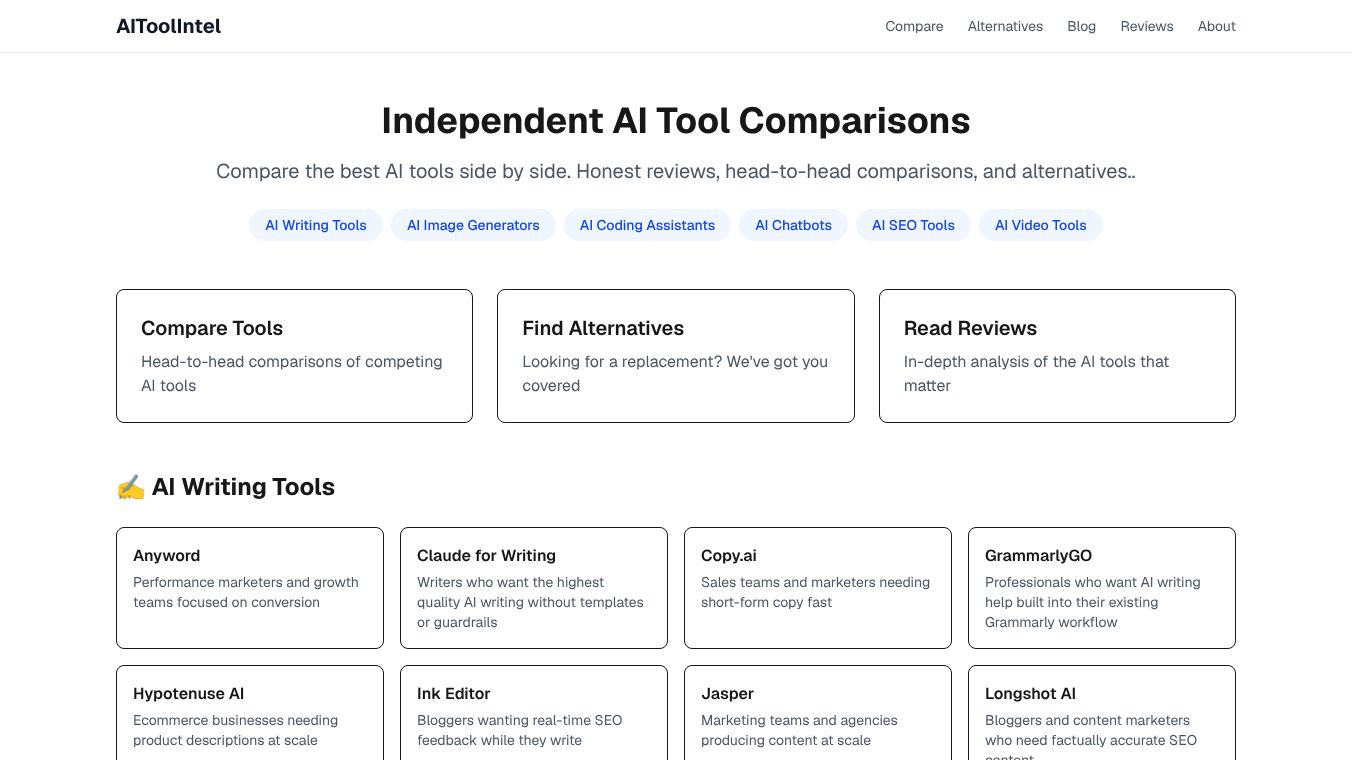Viewport: 1352px width, 760px height.
Task: Click 'Writers who want the highest quality' text
Action: (530, 602)
